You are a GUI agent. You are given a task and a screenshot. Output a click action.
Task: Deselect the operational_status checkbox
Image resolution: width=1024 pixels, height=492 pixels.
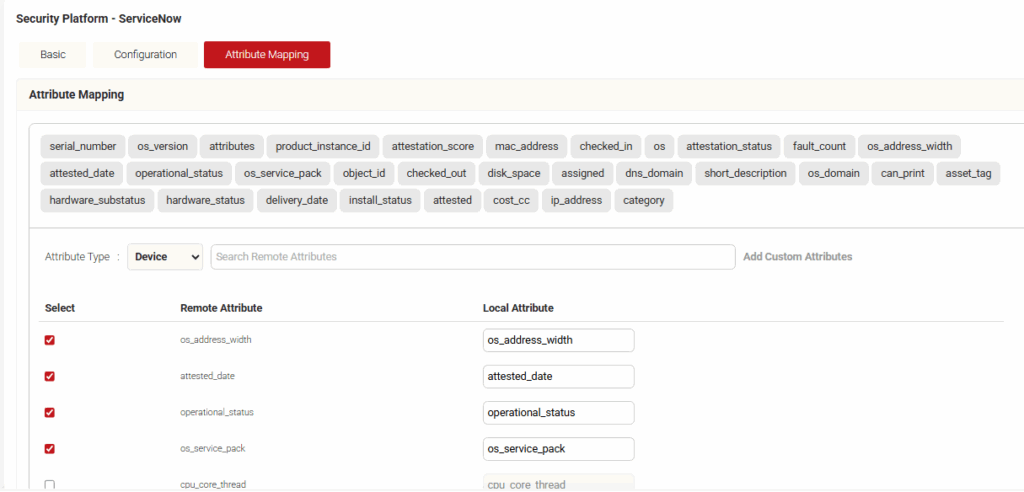(50, 412)
